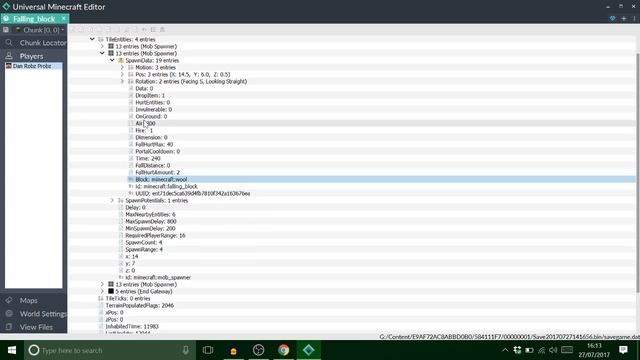Close the Falling_block tab

tap(64, 18)
